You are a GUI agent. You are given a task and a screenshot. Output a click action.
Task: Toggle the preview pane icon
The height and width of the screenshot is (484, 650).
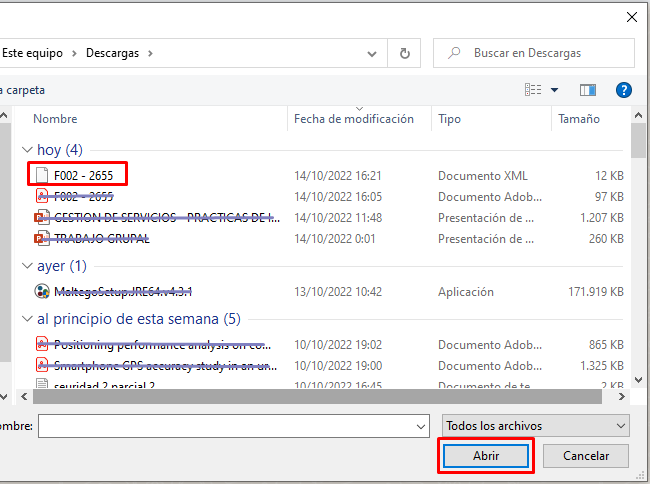[587, 90]
